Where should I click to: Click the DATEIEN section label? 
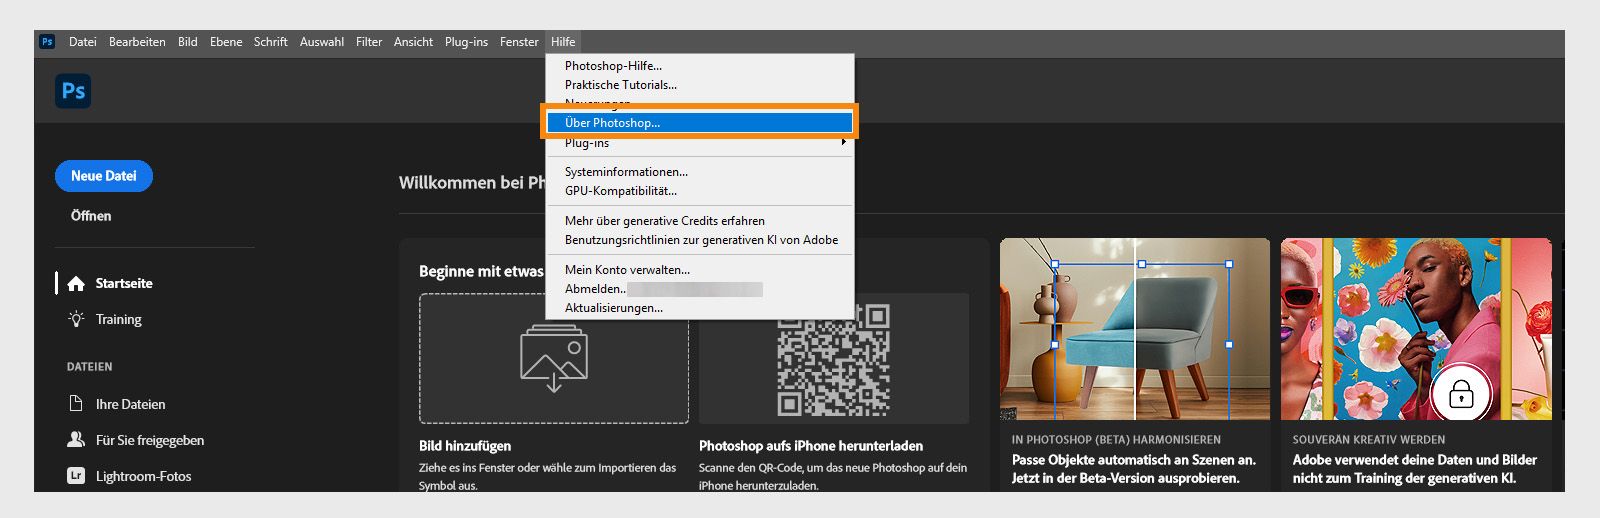(x=90, y=367)
